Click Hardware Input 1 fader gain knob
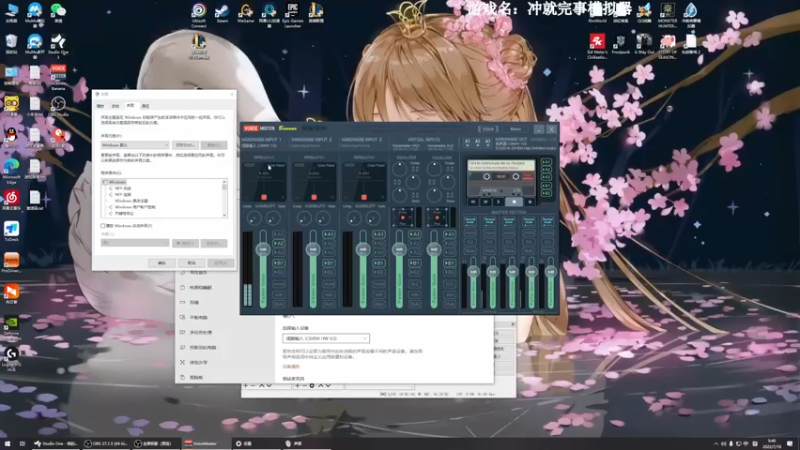This screenshot has width=800, height=450. click(x=263, y=249)
